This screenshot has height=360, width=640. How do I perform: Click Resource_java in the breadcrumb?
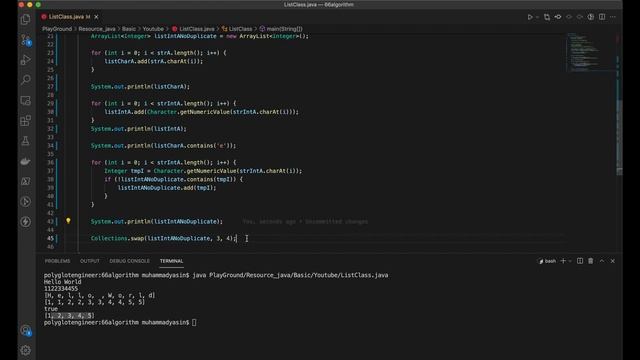(x=97, y=29)
